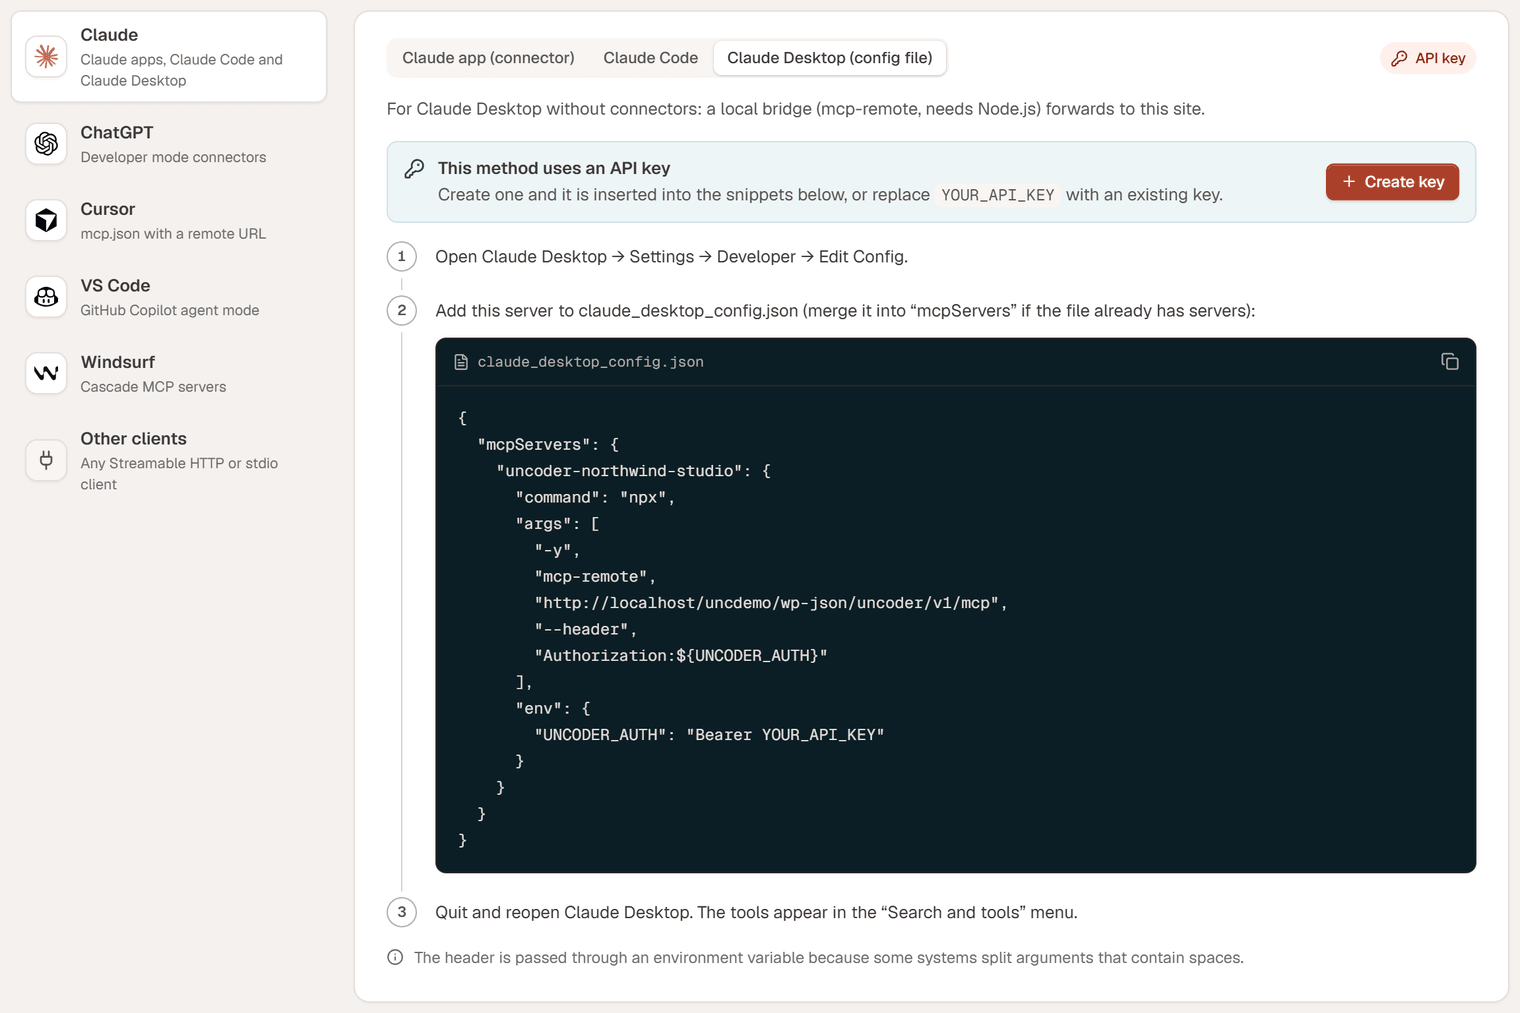
Task: Click the "This method uses an API key" heading
Action: tap(554, 168)
